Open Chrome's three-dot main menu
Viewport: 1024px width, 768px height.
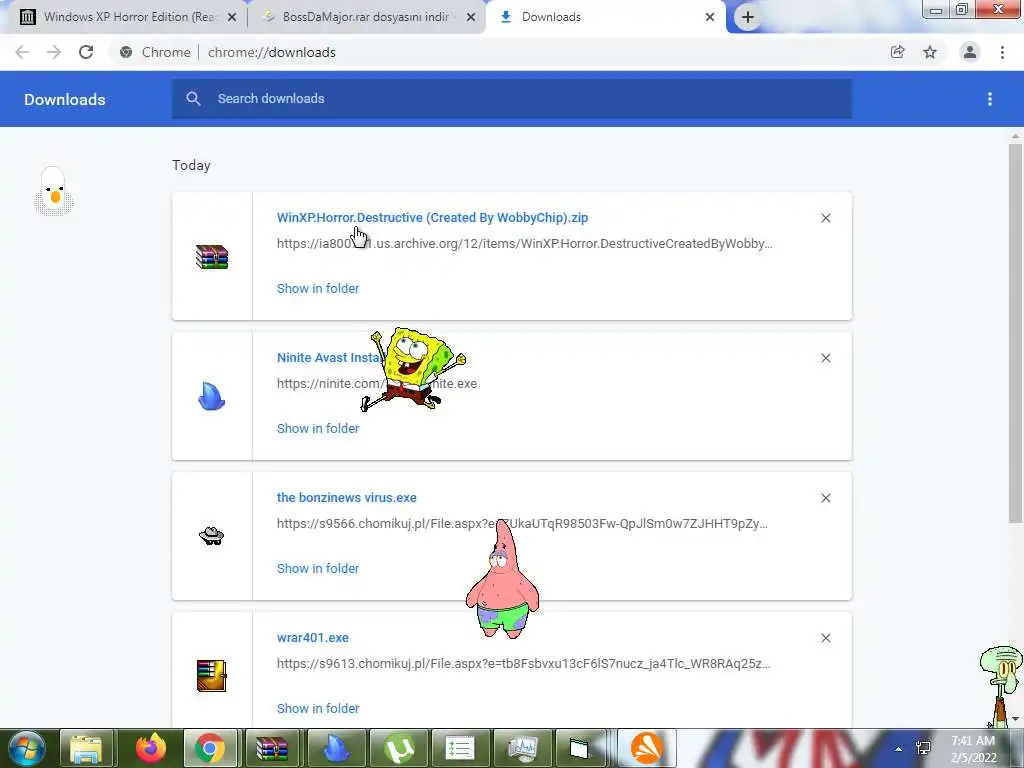click(x=1002, y=52)
